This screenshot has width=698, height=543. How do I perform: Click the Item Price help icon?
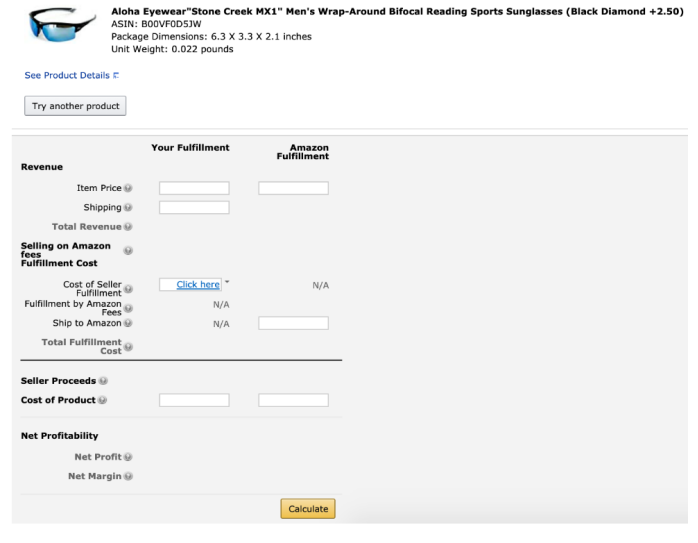click(x=128, y=188)
